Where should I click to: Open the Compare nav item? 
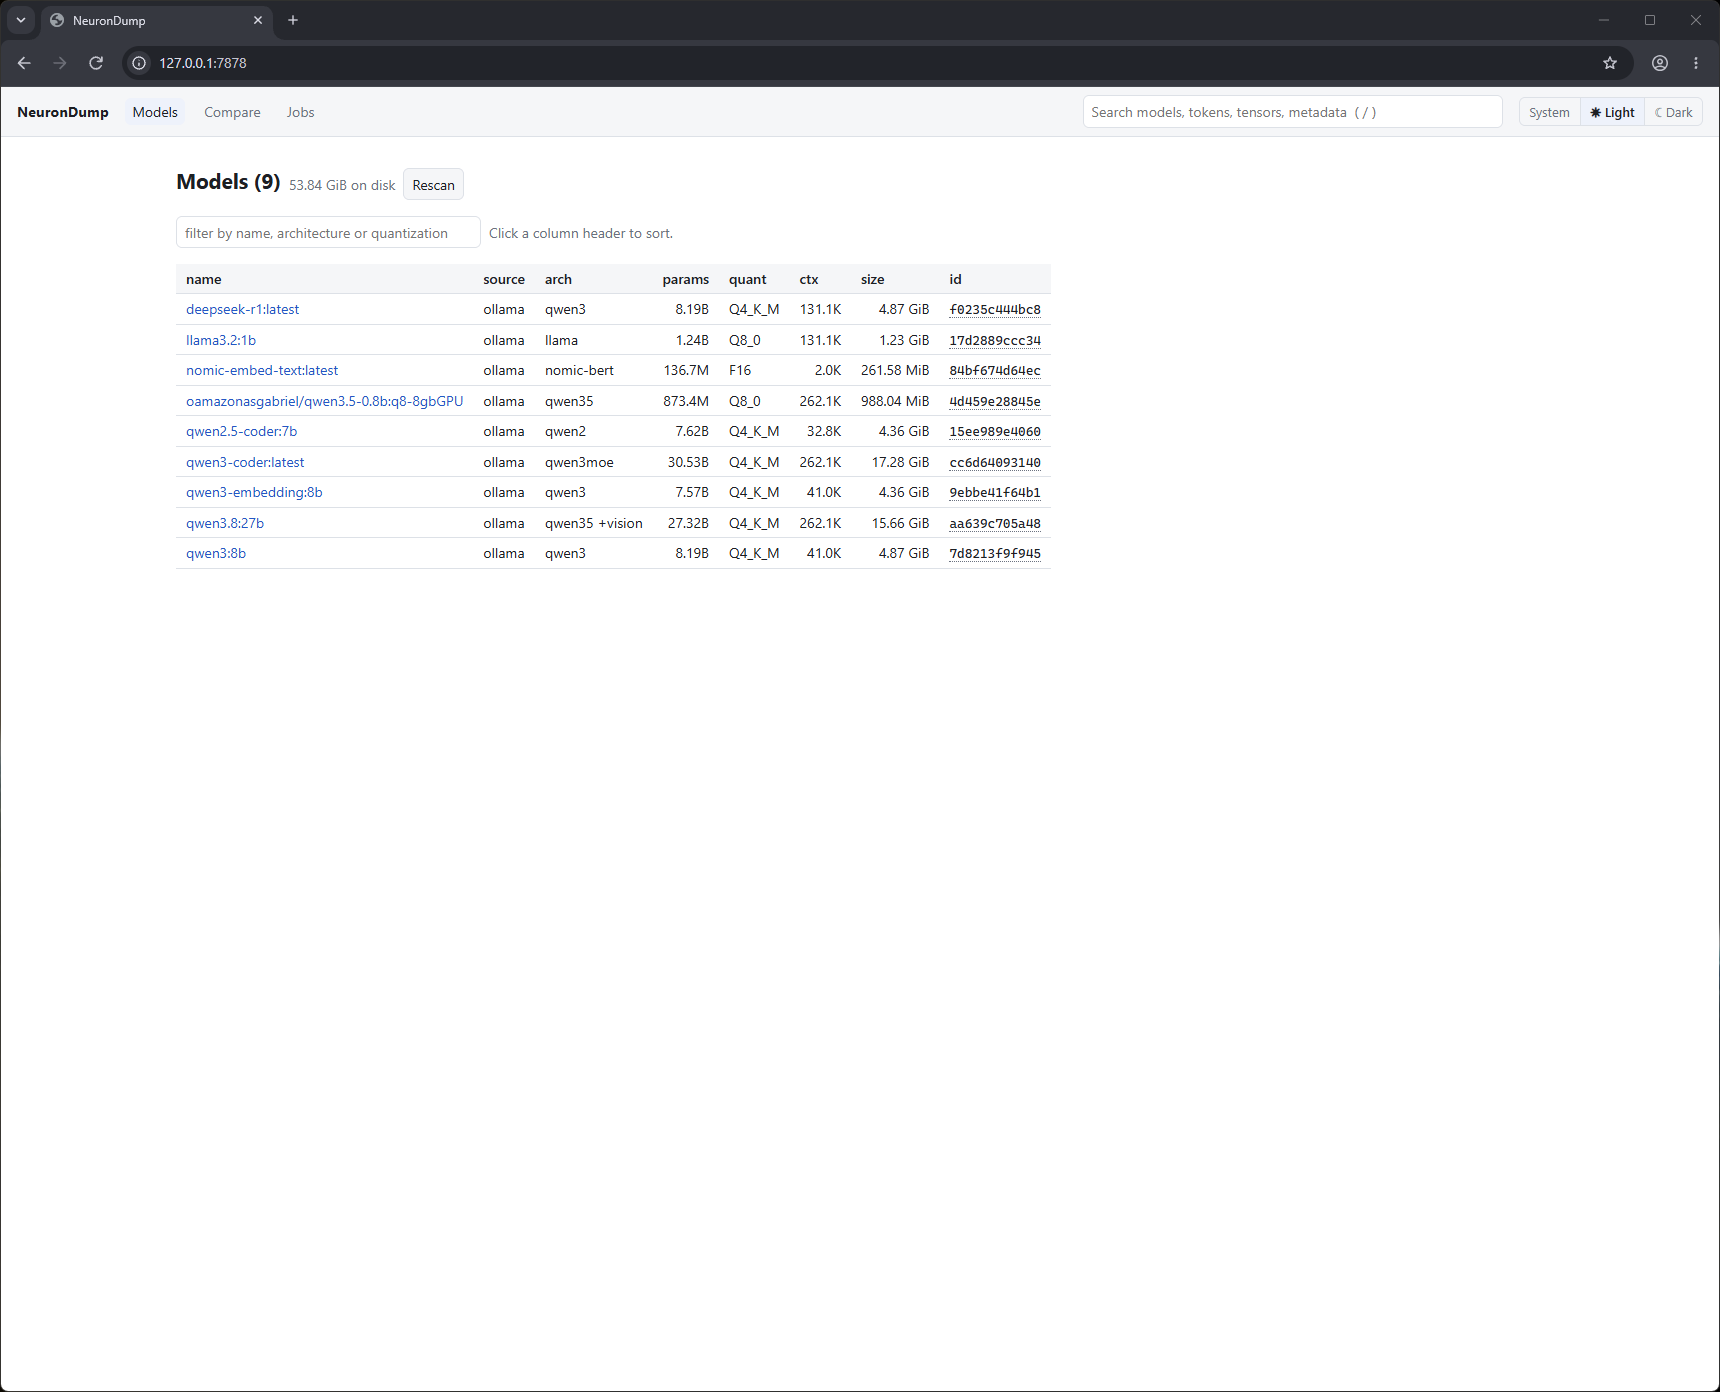(232, 112)
